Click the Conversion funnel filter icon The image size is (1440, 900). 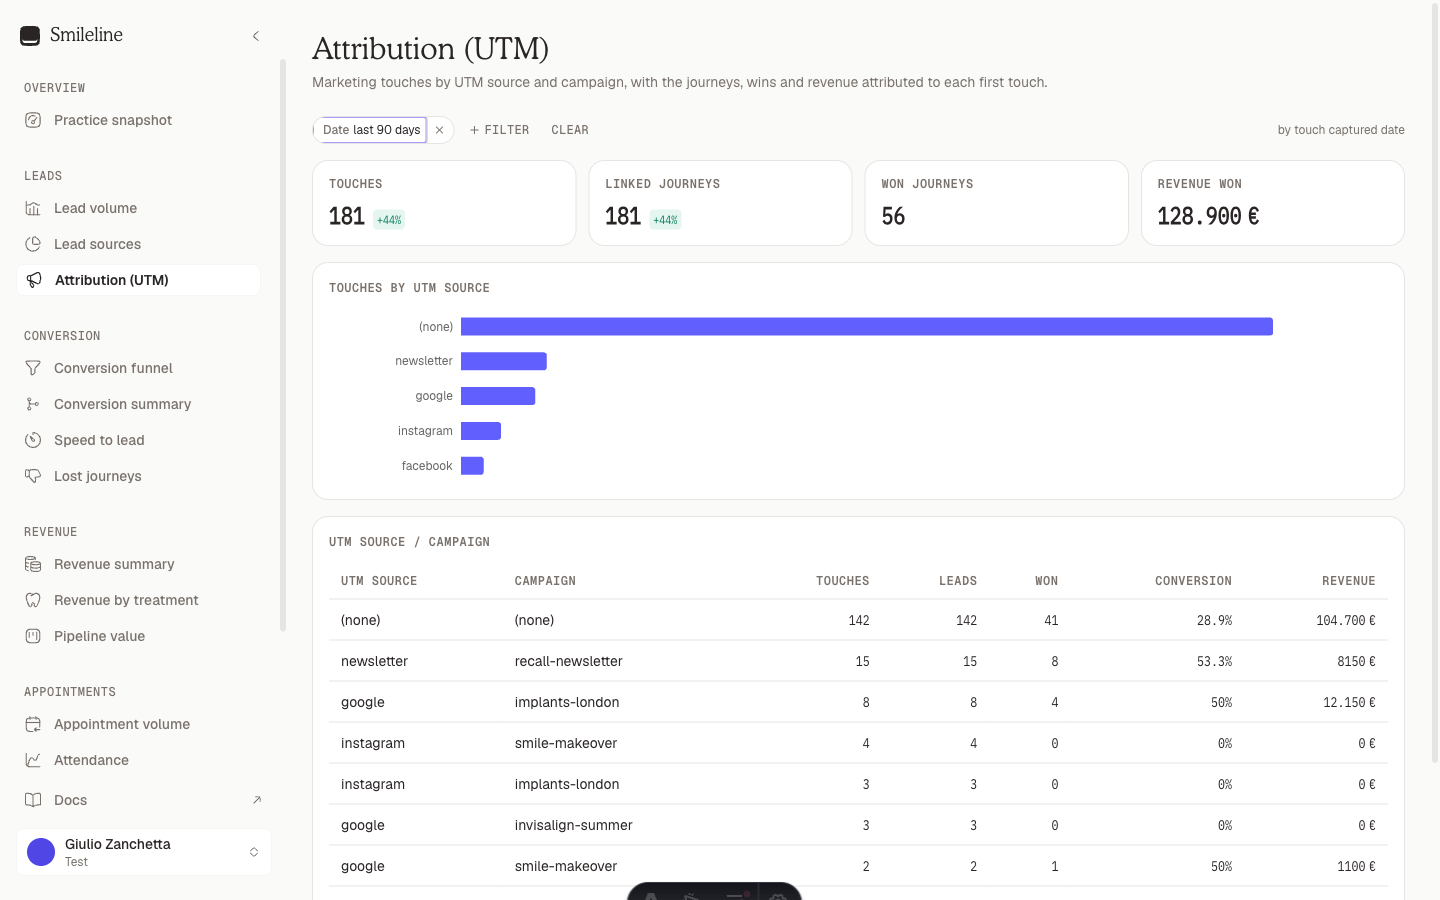(x=33, y=368)
